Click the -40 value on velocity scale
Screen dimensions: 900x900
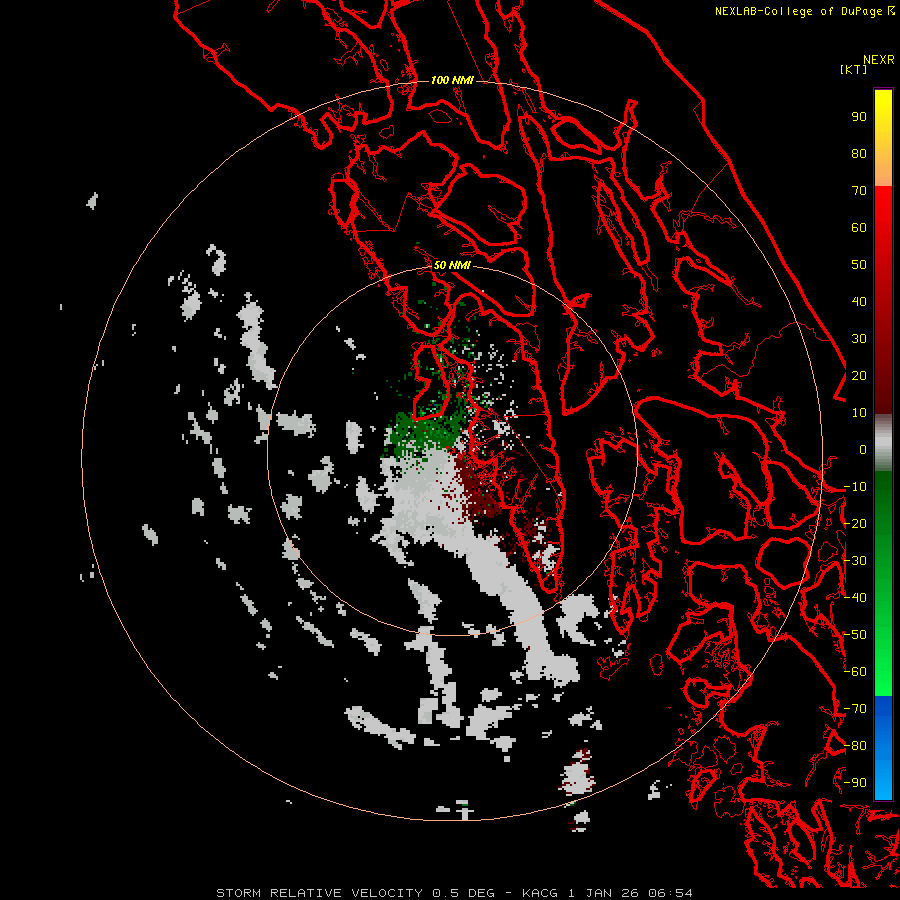coord(855,598)
